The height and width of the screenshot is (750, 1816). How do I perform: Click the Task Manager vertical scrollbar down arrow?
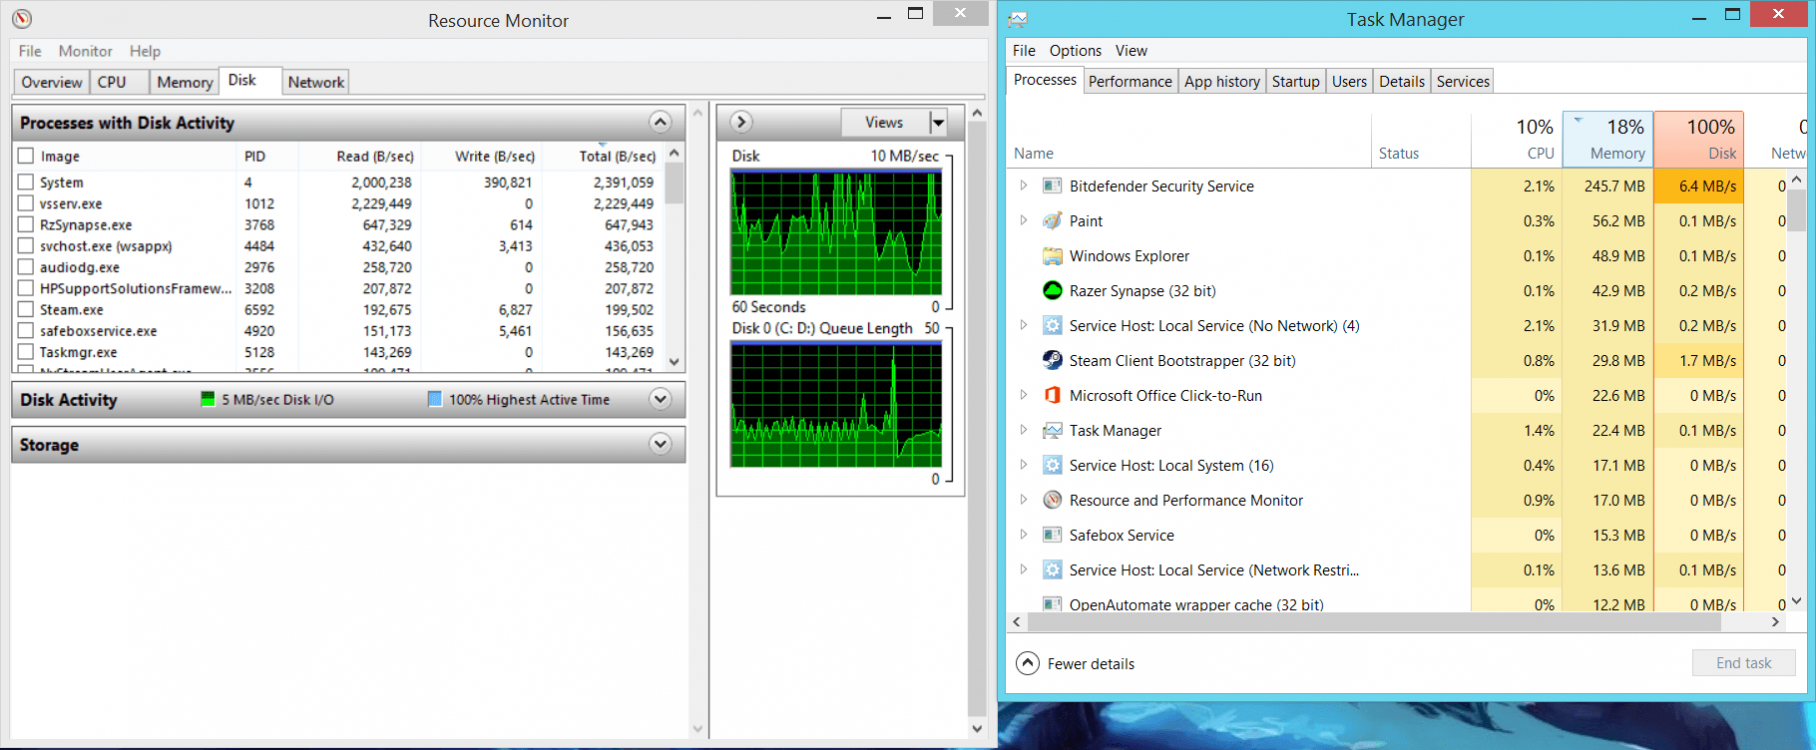1796,601
